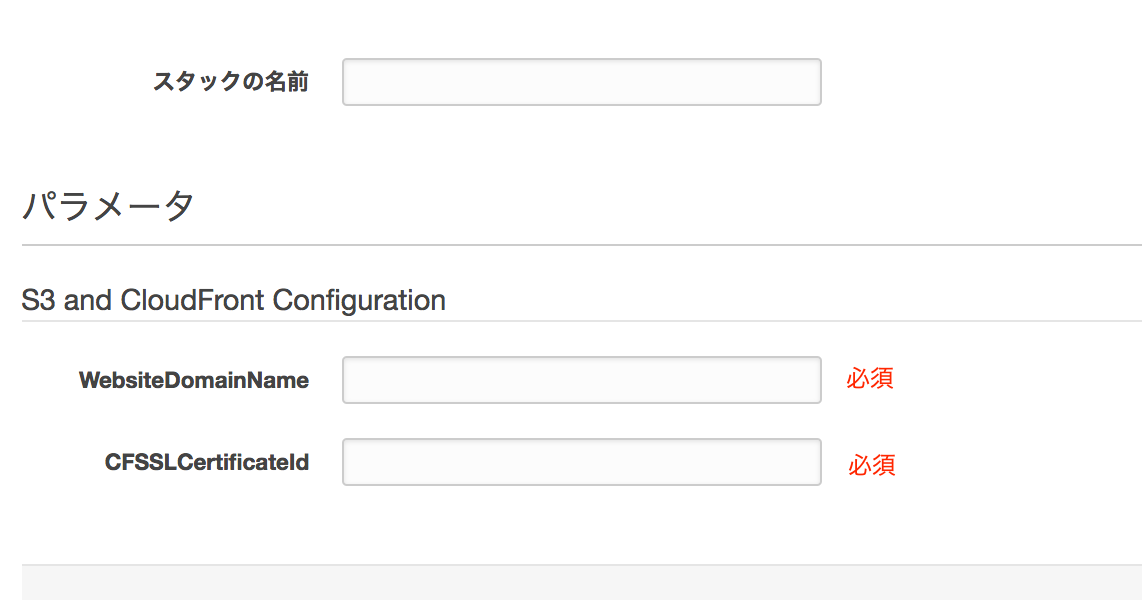Click the CFSSLCertificateId label
The width and height of the screenshot is (1142, 600).
click(x=207, y=462)
